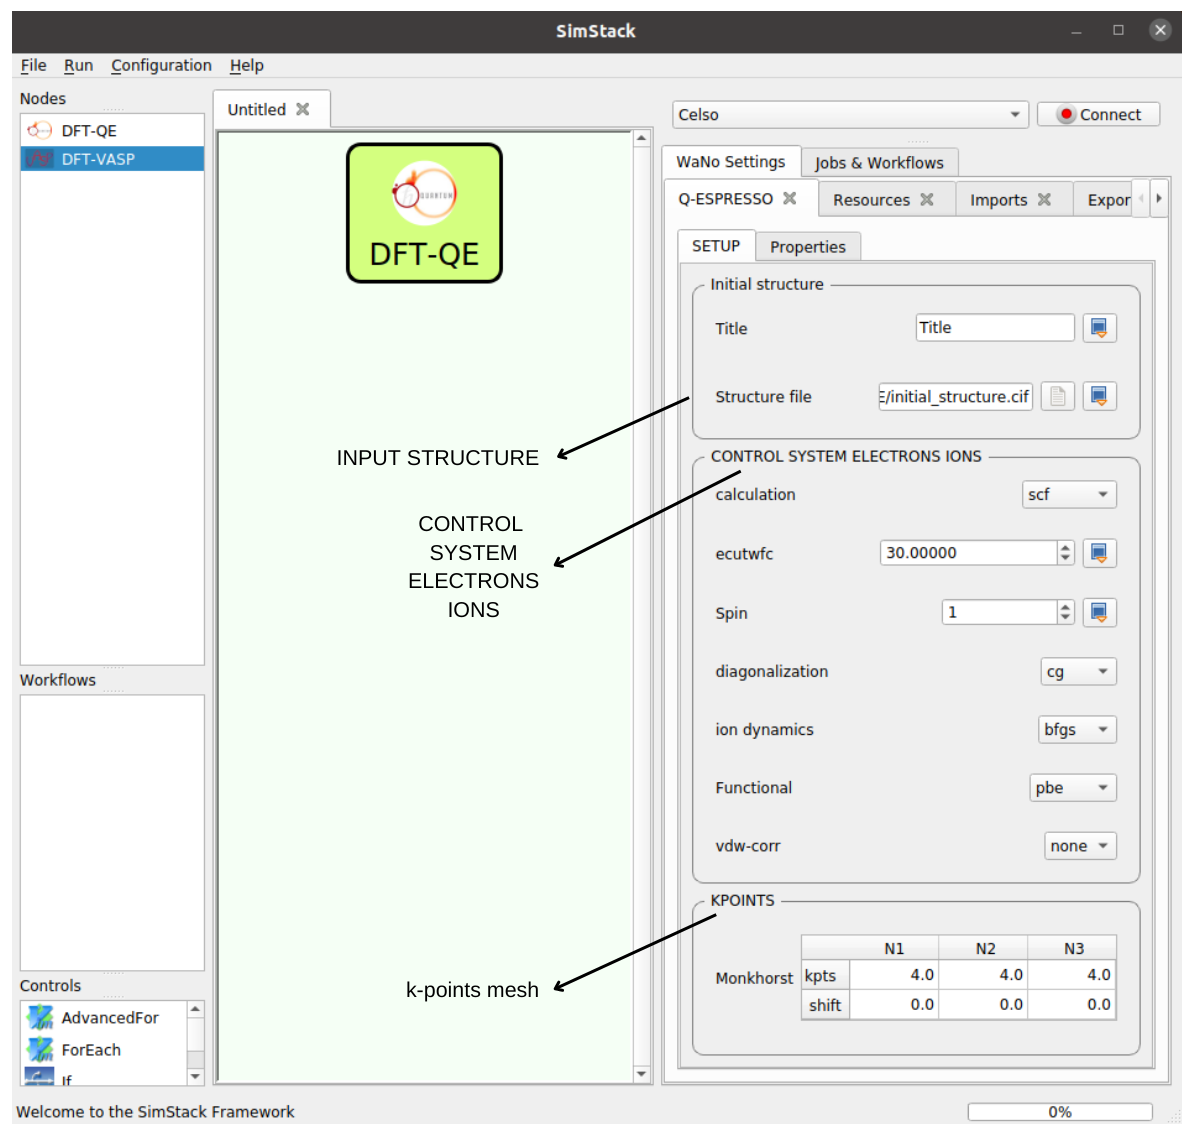
Task: Click the kpts row header
Action: tap(825, 974)
